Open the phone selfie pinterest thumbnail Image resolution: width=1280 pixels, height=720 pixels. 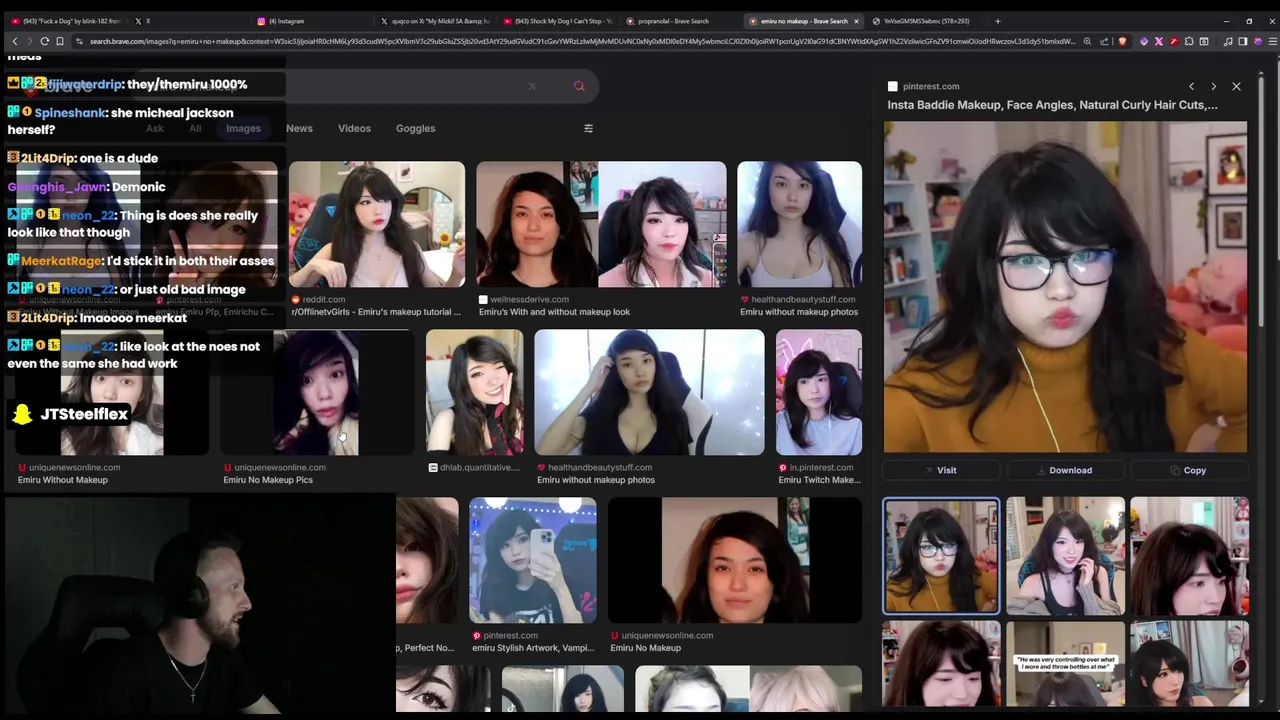(x=533, y=561)
